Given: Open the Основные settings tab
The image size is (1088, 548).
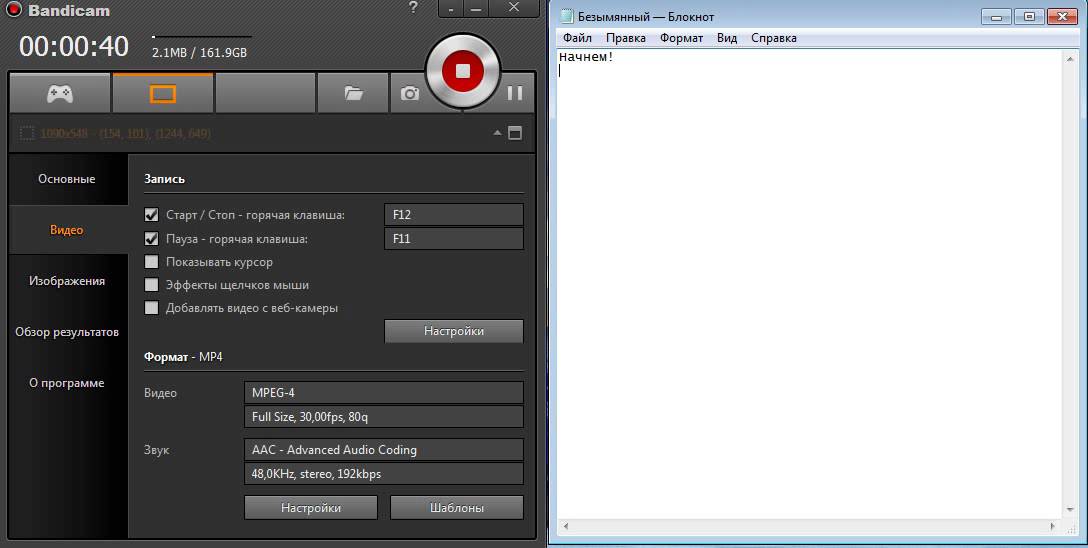Looking at the screenshot, I should (67, 179).
